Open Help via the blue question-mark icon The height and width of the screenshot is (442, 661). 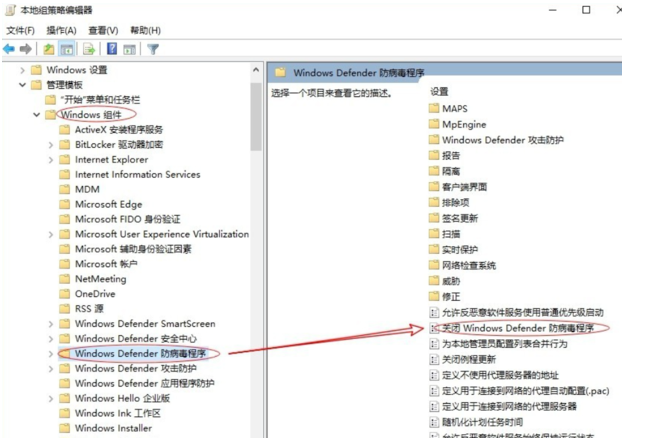112,48
